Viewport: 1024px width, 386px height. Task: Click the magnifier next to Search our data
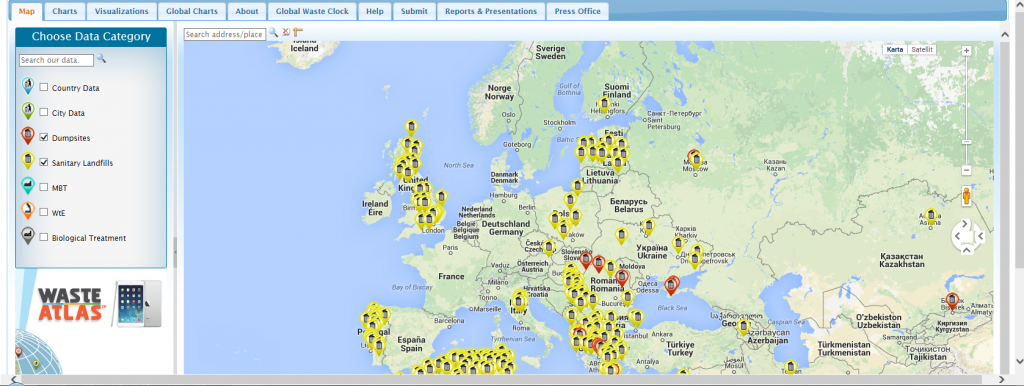[101, 59]
